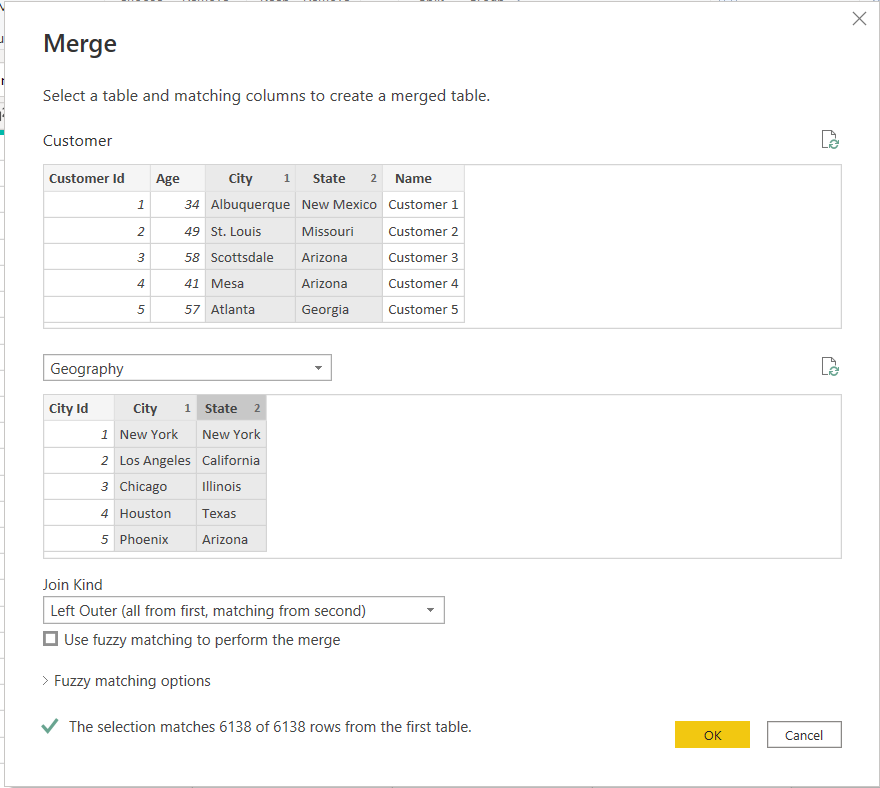Click the Georgia cell
Viewport: 880px width, 788px height.
339,309
